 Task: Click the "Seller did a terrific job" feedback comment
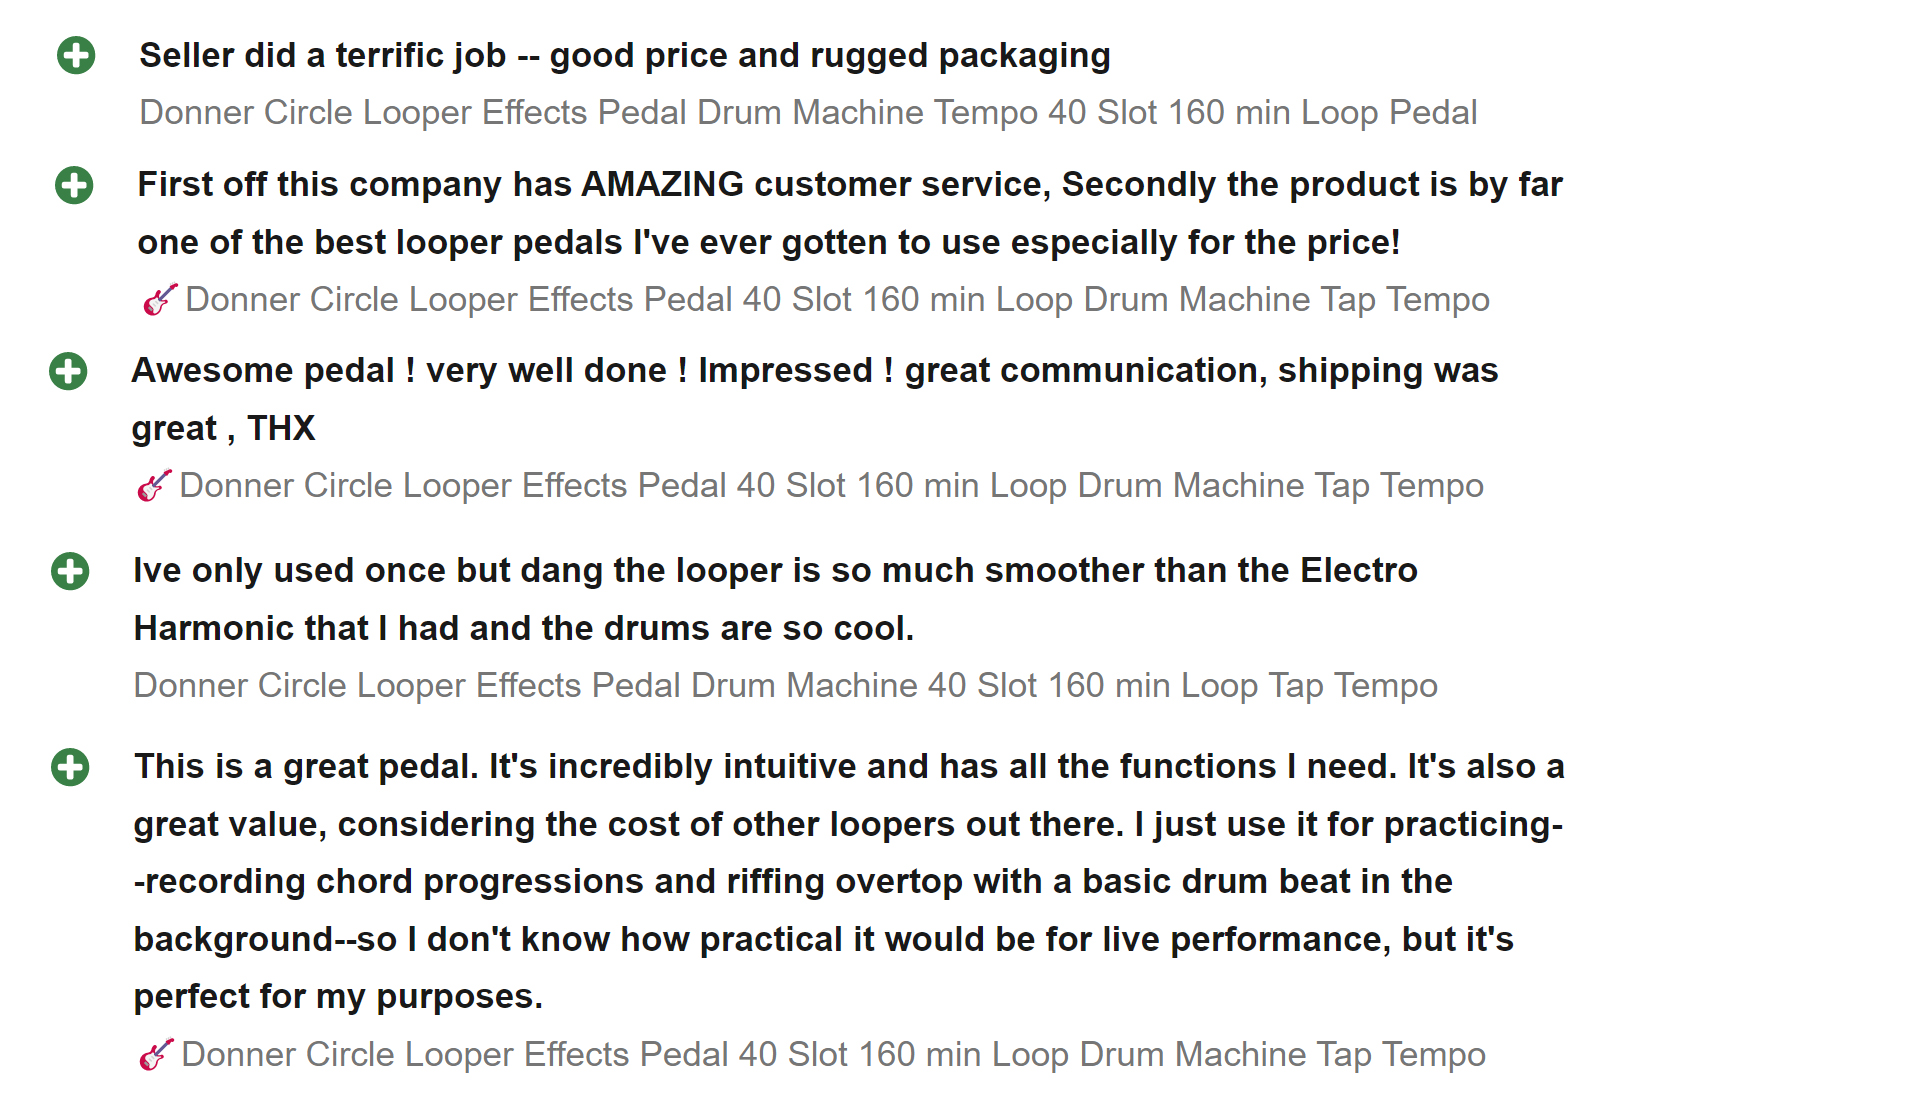pyautogui.click(x=624, y=55)
